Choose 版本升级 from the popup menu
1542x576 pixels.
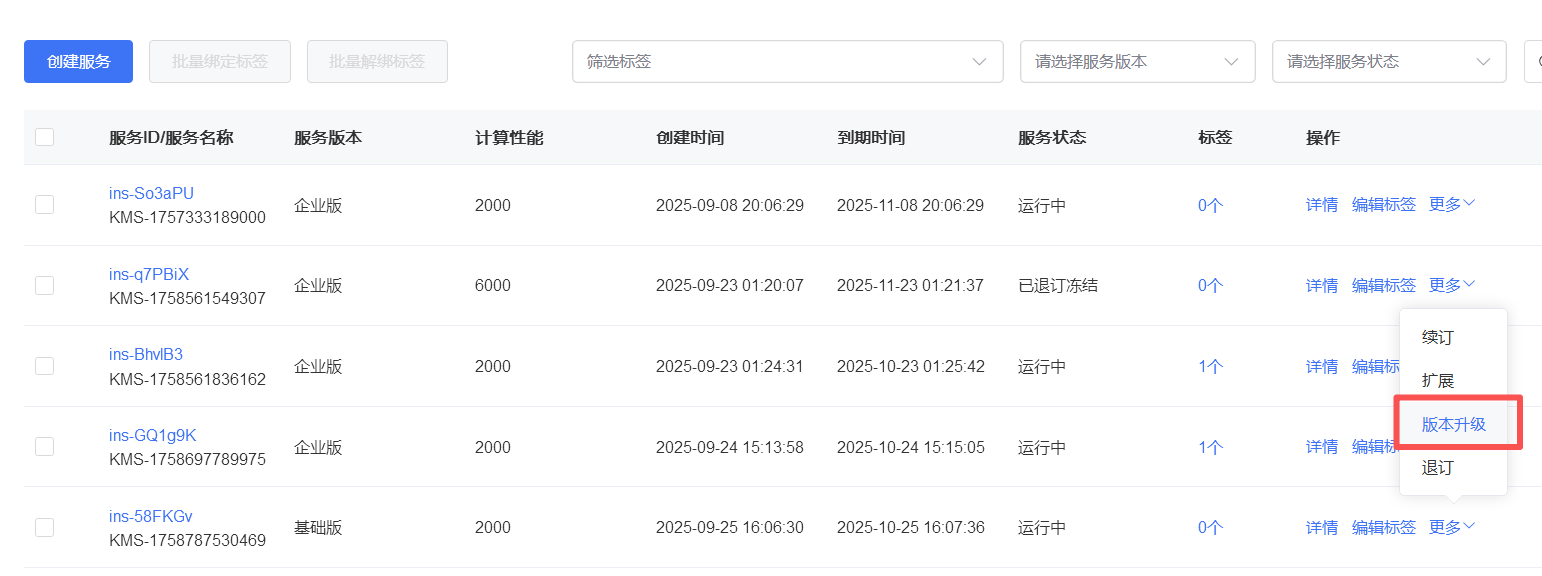click(x=1454, y=424)
